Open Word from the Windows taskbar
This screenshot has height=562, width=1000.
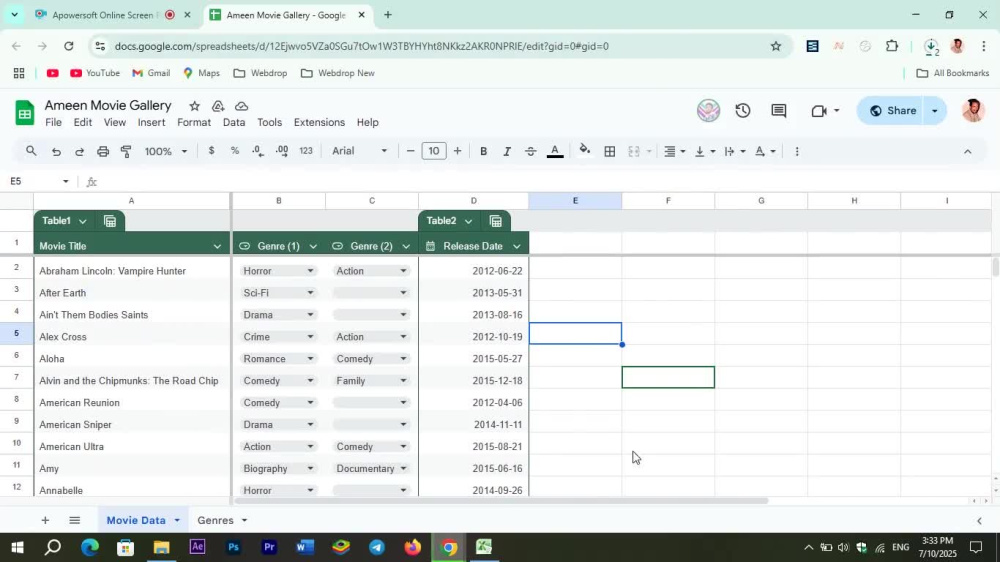[x=305, y=547]
